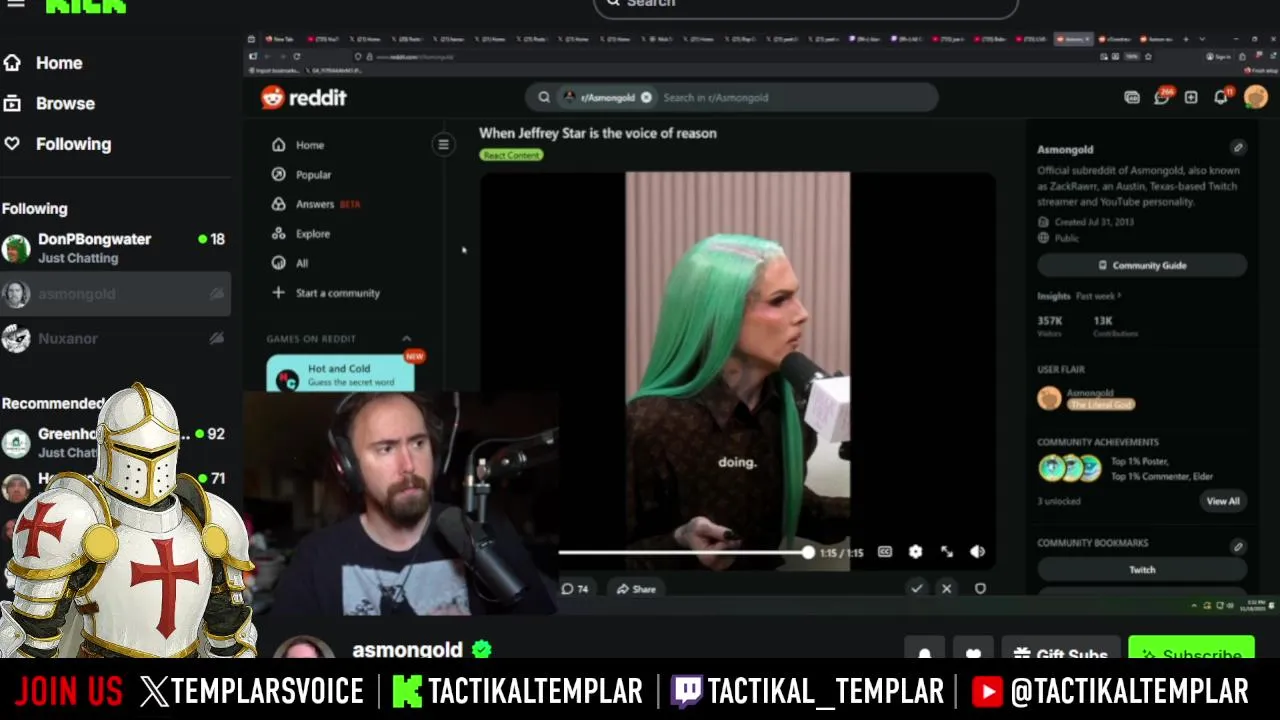Image resolution: width=1280 pixels, height=720 pixels.
Task: Toggle closed captions on video
Action: (x=885, y=552)
